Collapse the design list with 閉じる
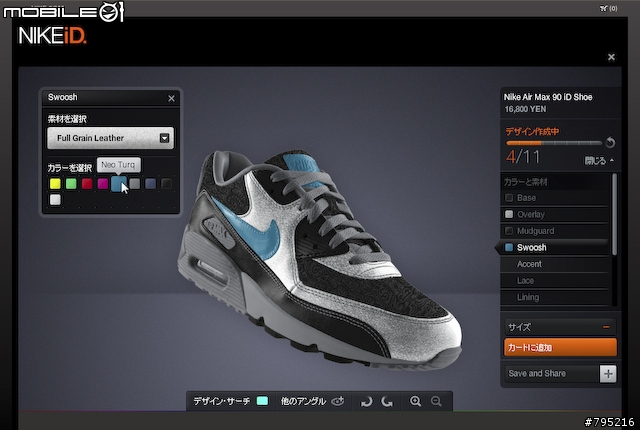Viewport: 640px width, 430px height. pyautogui.click(x=598, y=161)
